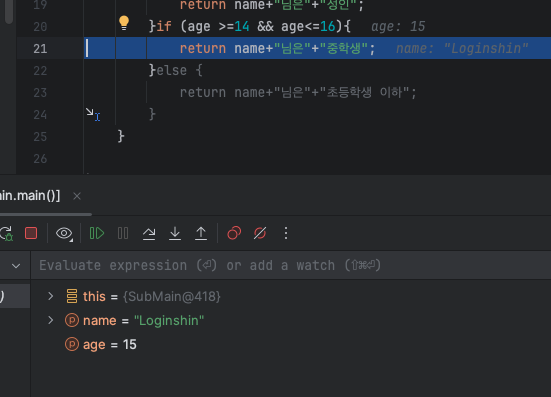551x397 pixels.
Task: Click the stacked-bars icon beside 'this'
Action: 72,296
